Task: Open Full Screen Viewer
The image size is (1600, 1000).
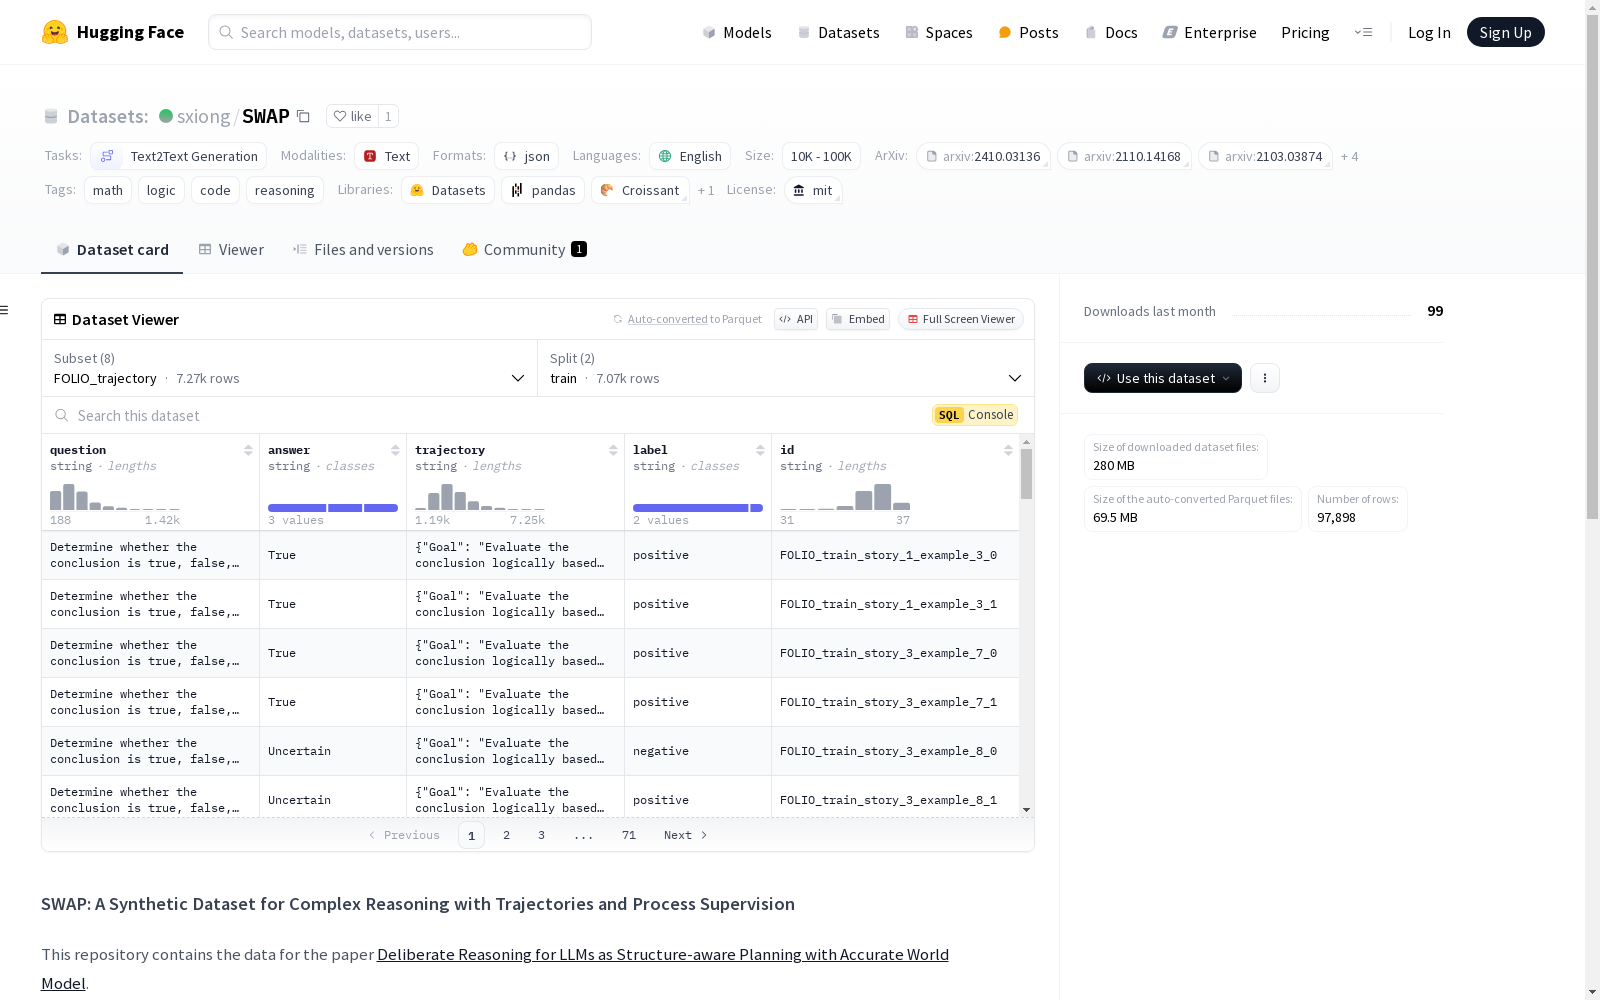Action: 961,319
